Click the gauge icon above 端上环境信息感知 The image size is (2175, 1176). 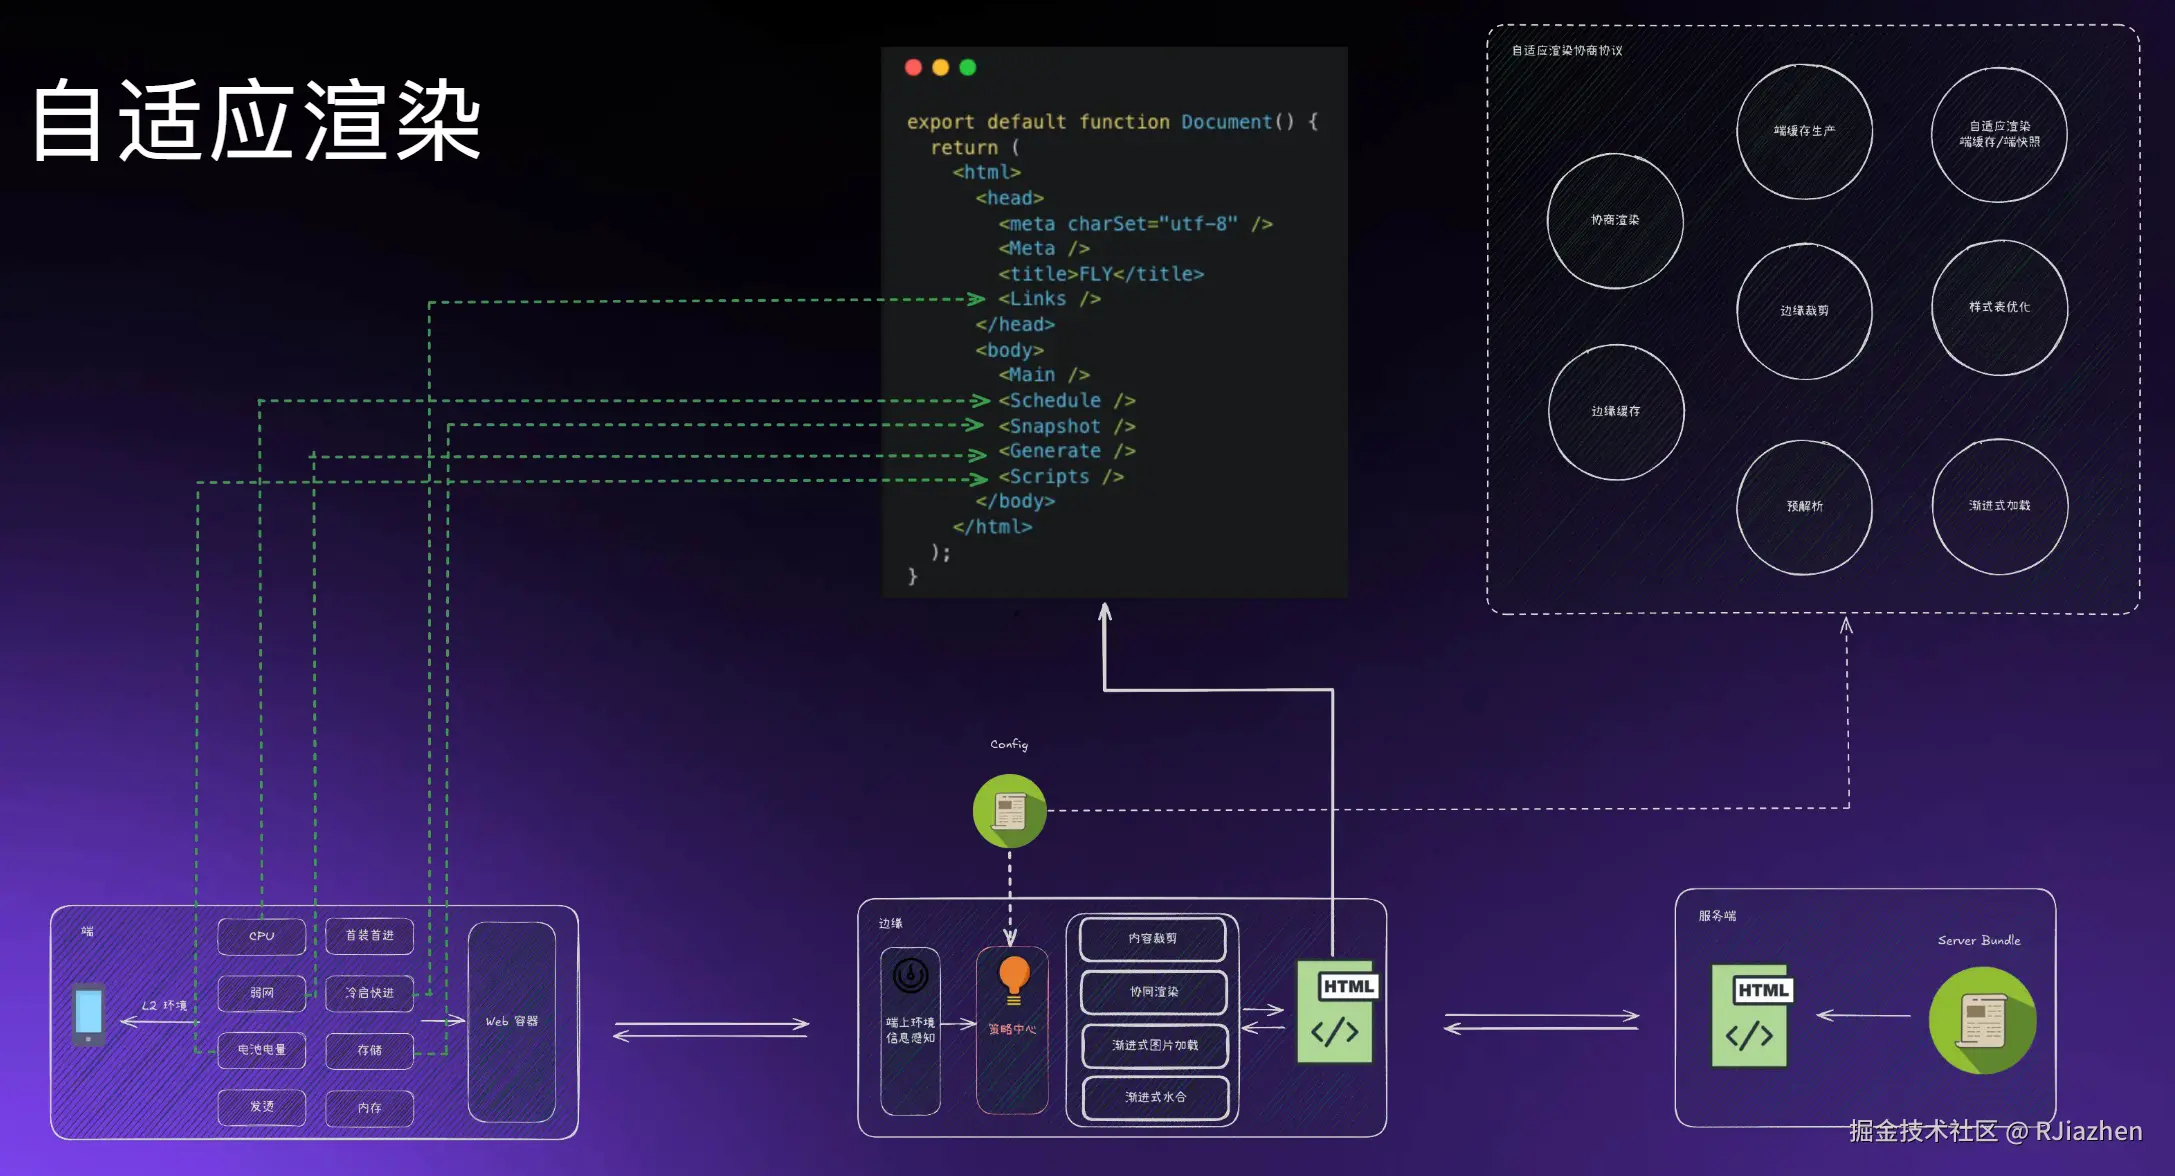(x=910, y=975)
